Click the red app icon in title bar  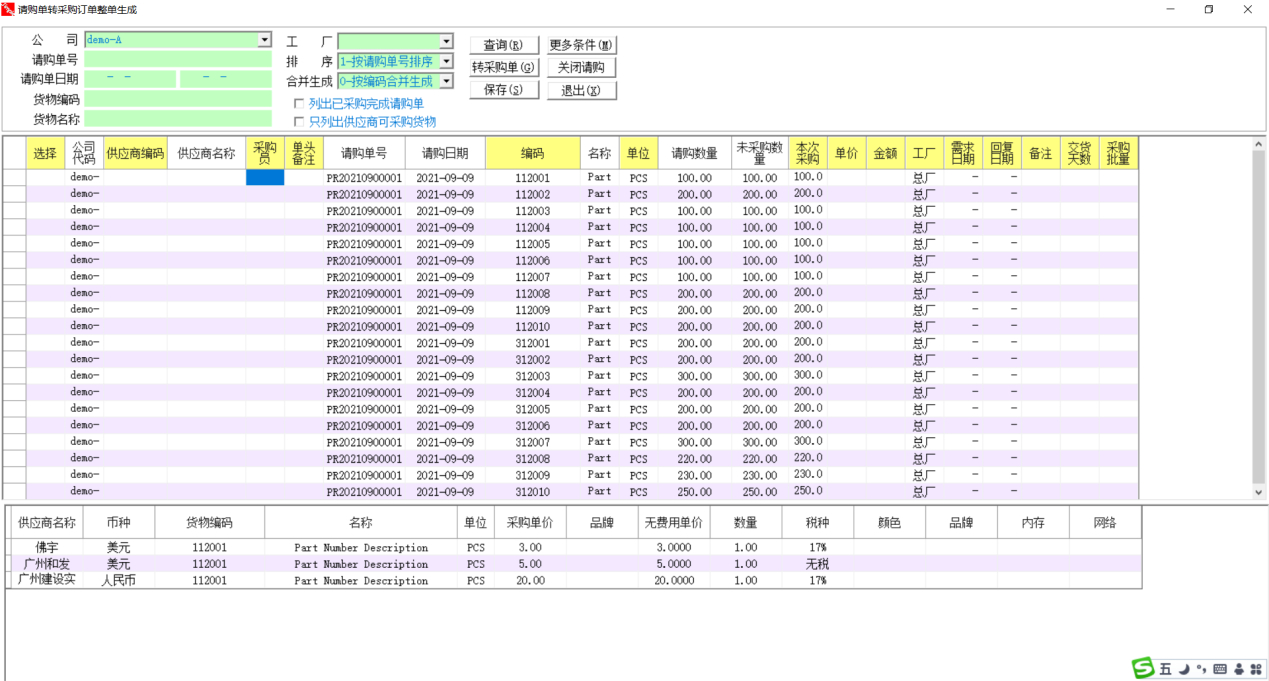(x=8, y=9)
